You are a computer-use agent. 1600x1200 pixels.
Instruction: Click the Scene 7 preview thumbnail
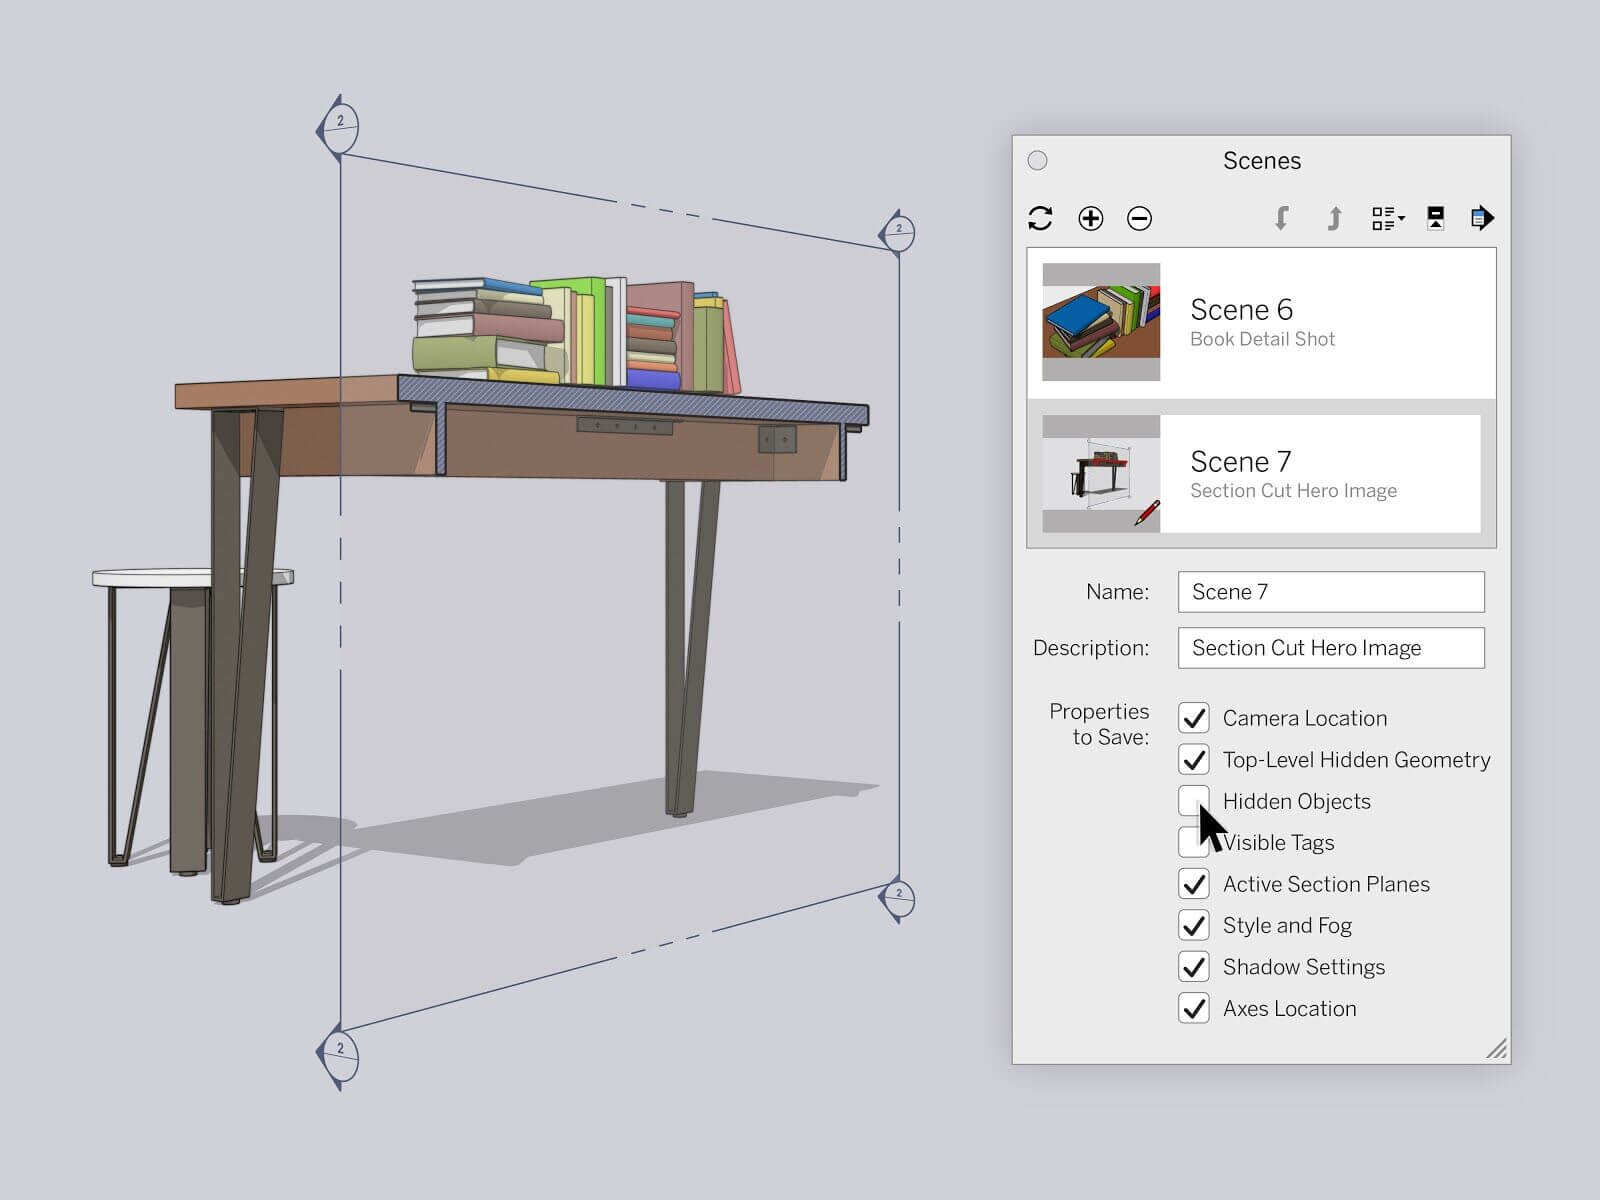[x=1100, y=472]
